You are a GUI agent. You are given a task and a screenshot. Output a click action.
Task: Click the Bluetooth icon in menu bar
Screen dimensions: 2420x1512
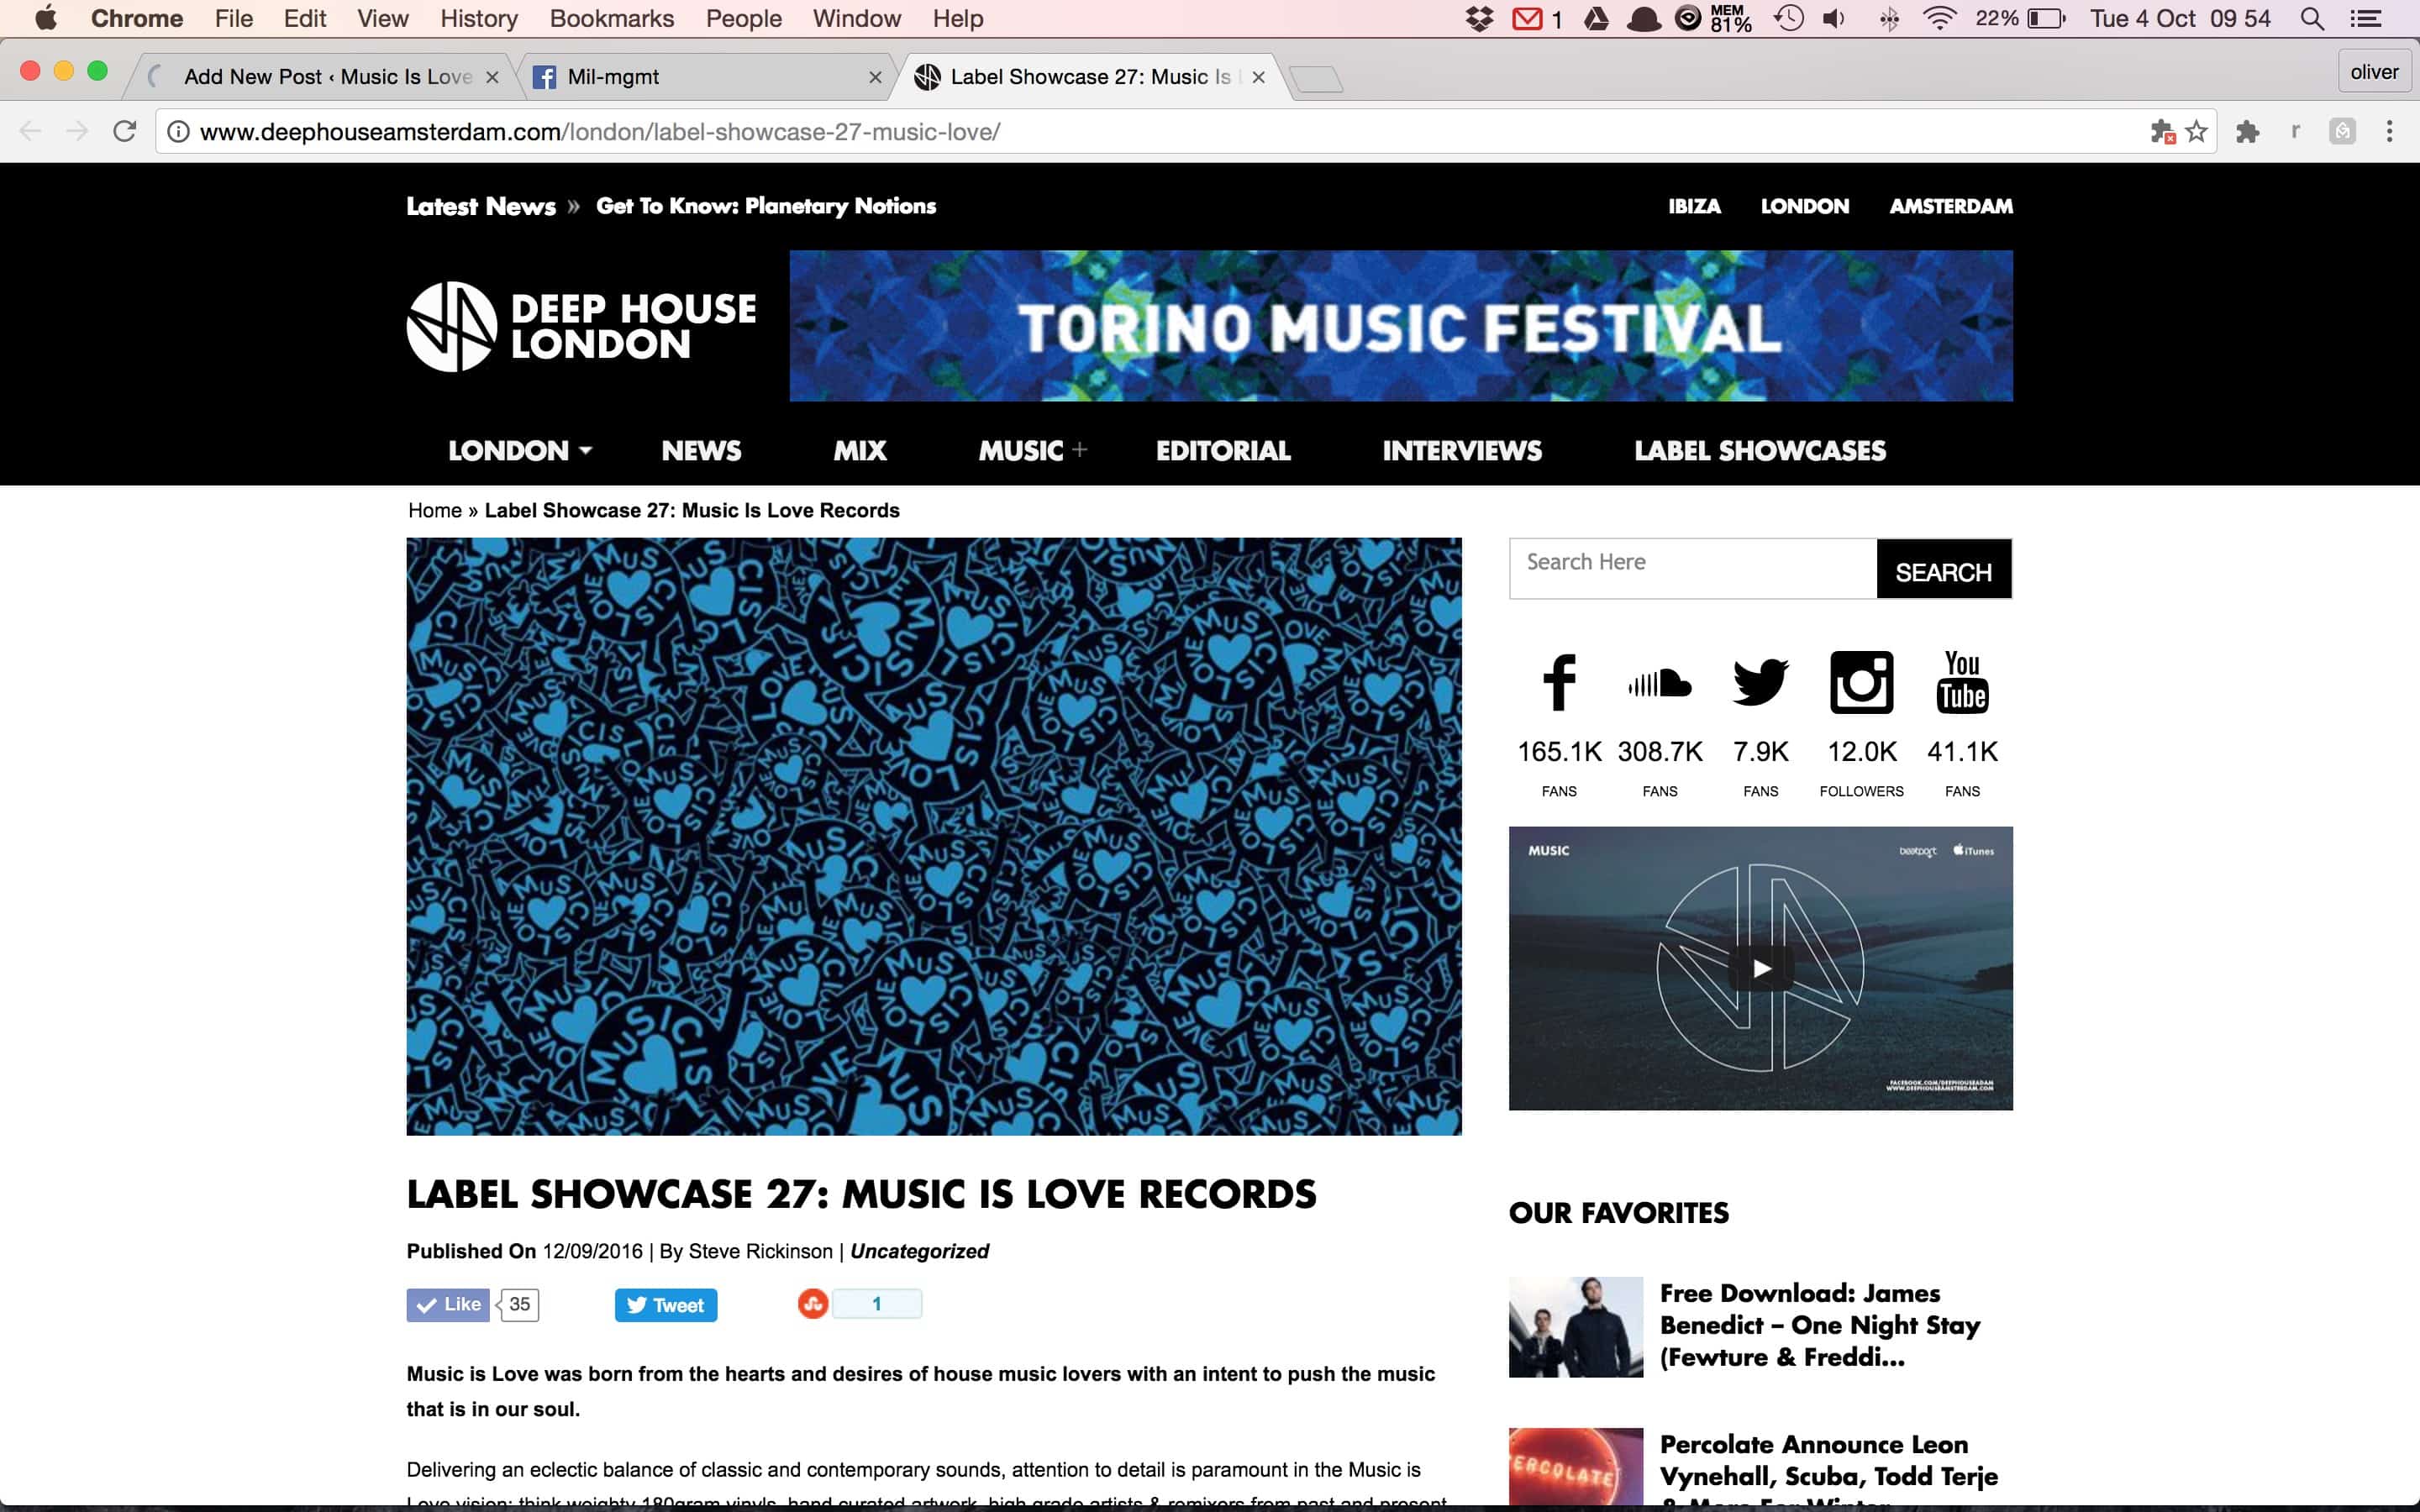pyautogui.click(x=1888, y=18)
